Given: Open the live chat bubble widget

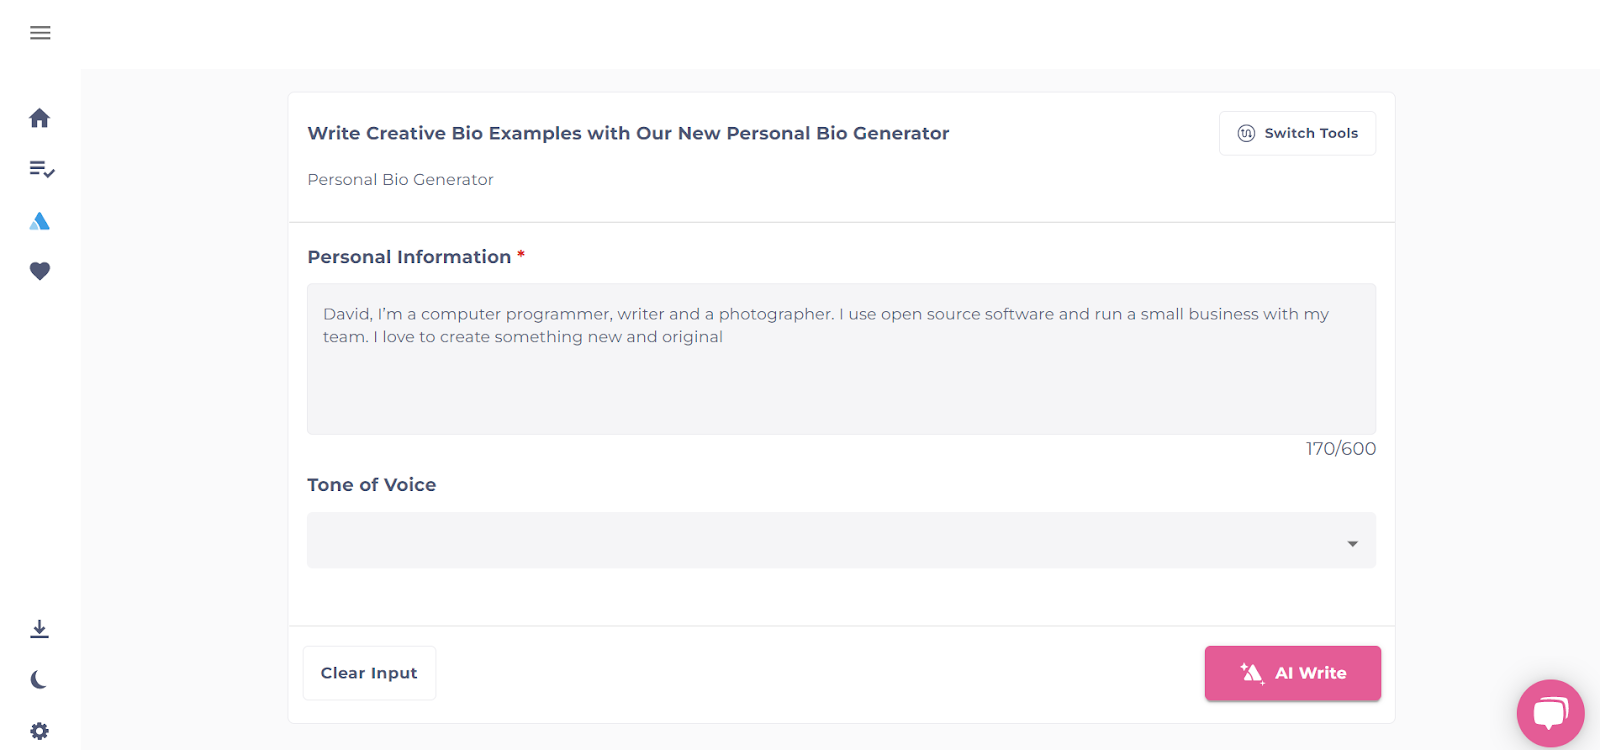Looking at the screenshot, I should tap(1550, 713).
